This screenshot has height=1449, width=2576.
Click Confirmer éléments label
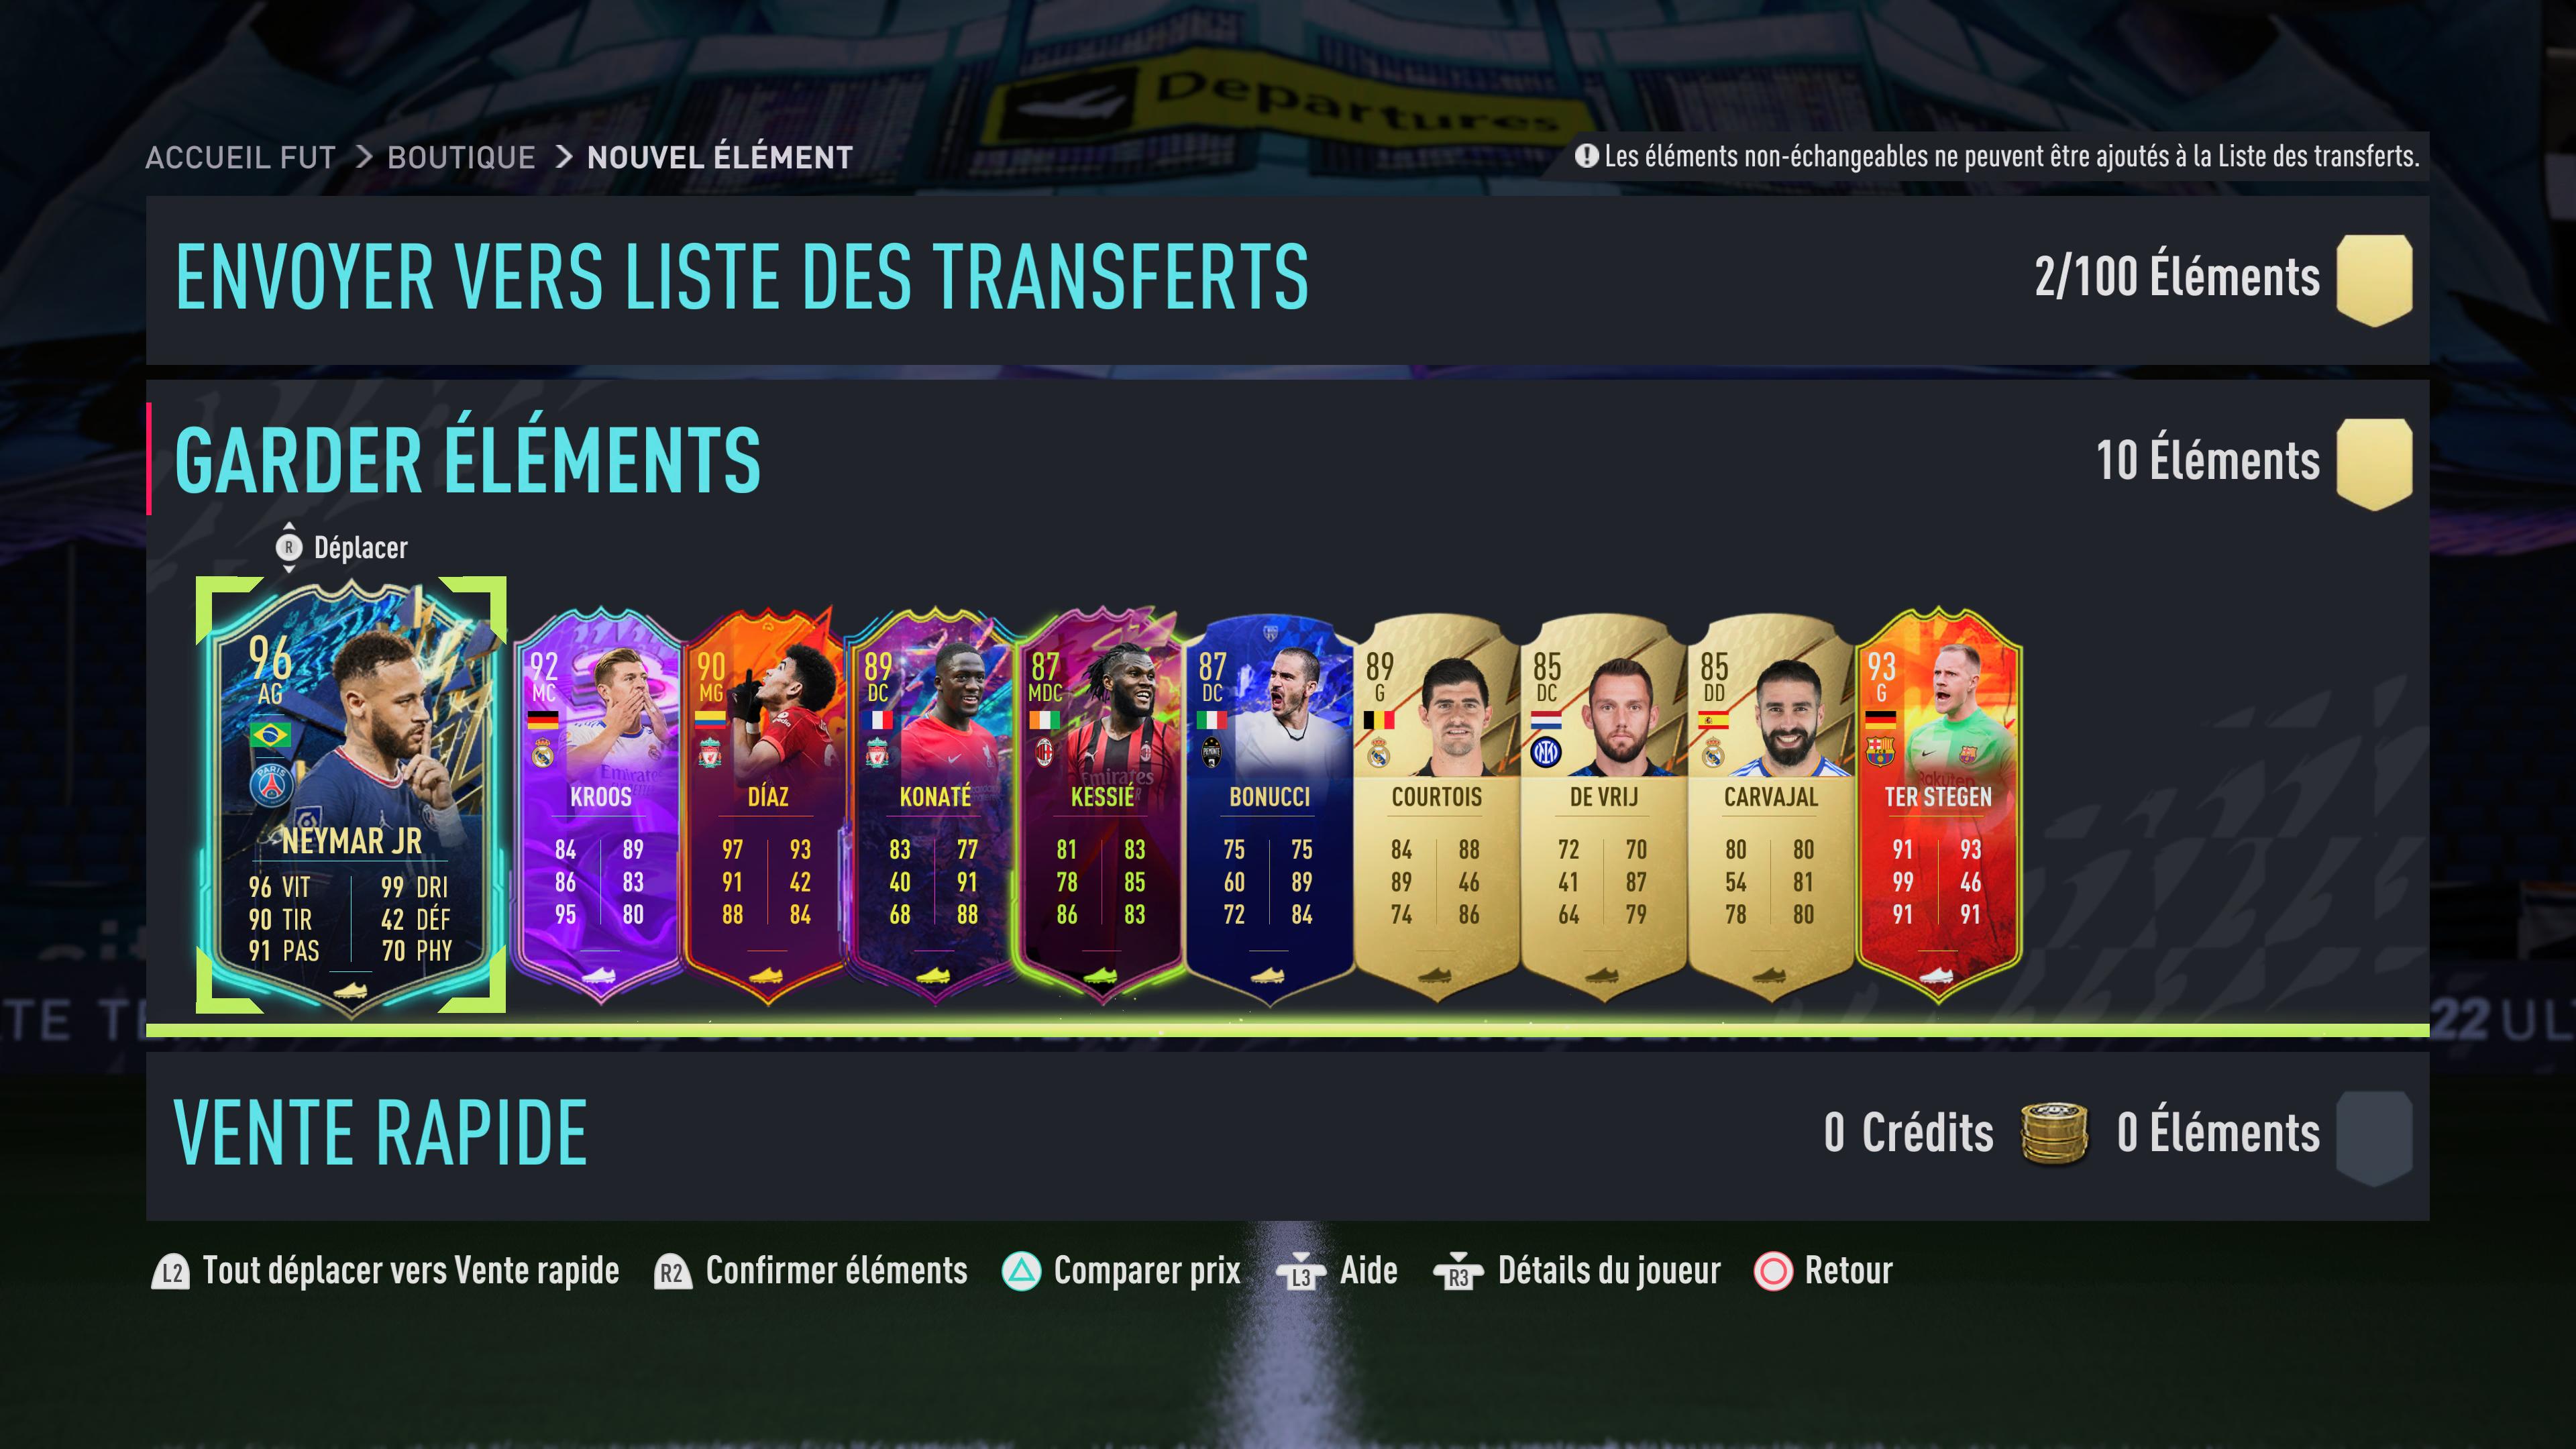tap(837, 1271)
